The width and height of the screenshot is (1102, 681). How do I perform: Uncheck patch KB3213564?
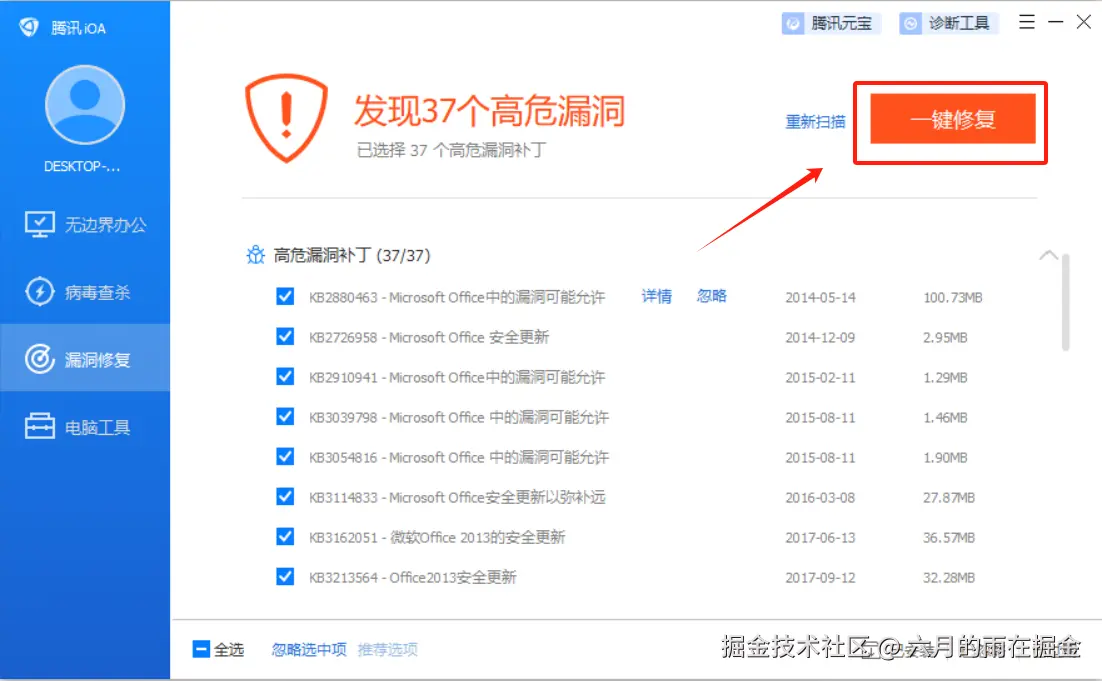[285, 577]
